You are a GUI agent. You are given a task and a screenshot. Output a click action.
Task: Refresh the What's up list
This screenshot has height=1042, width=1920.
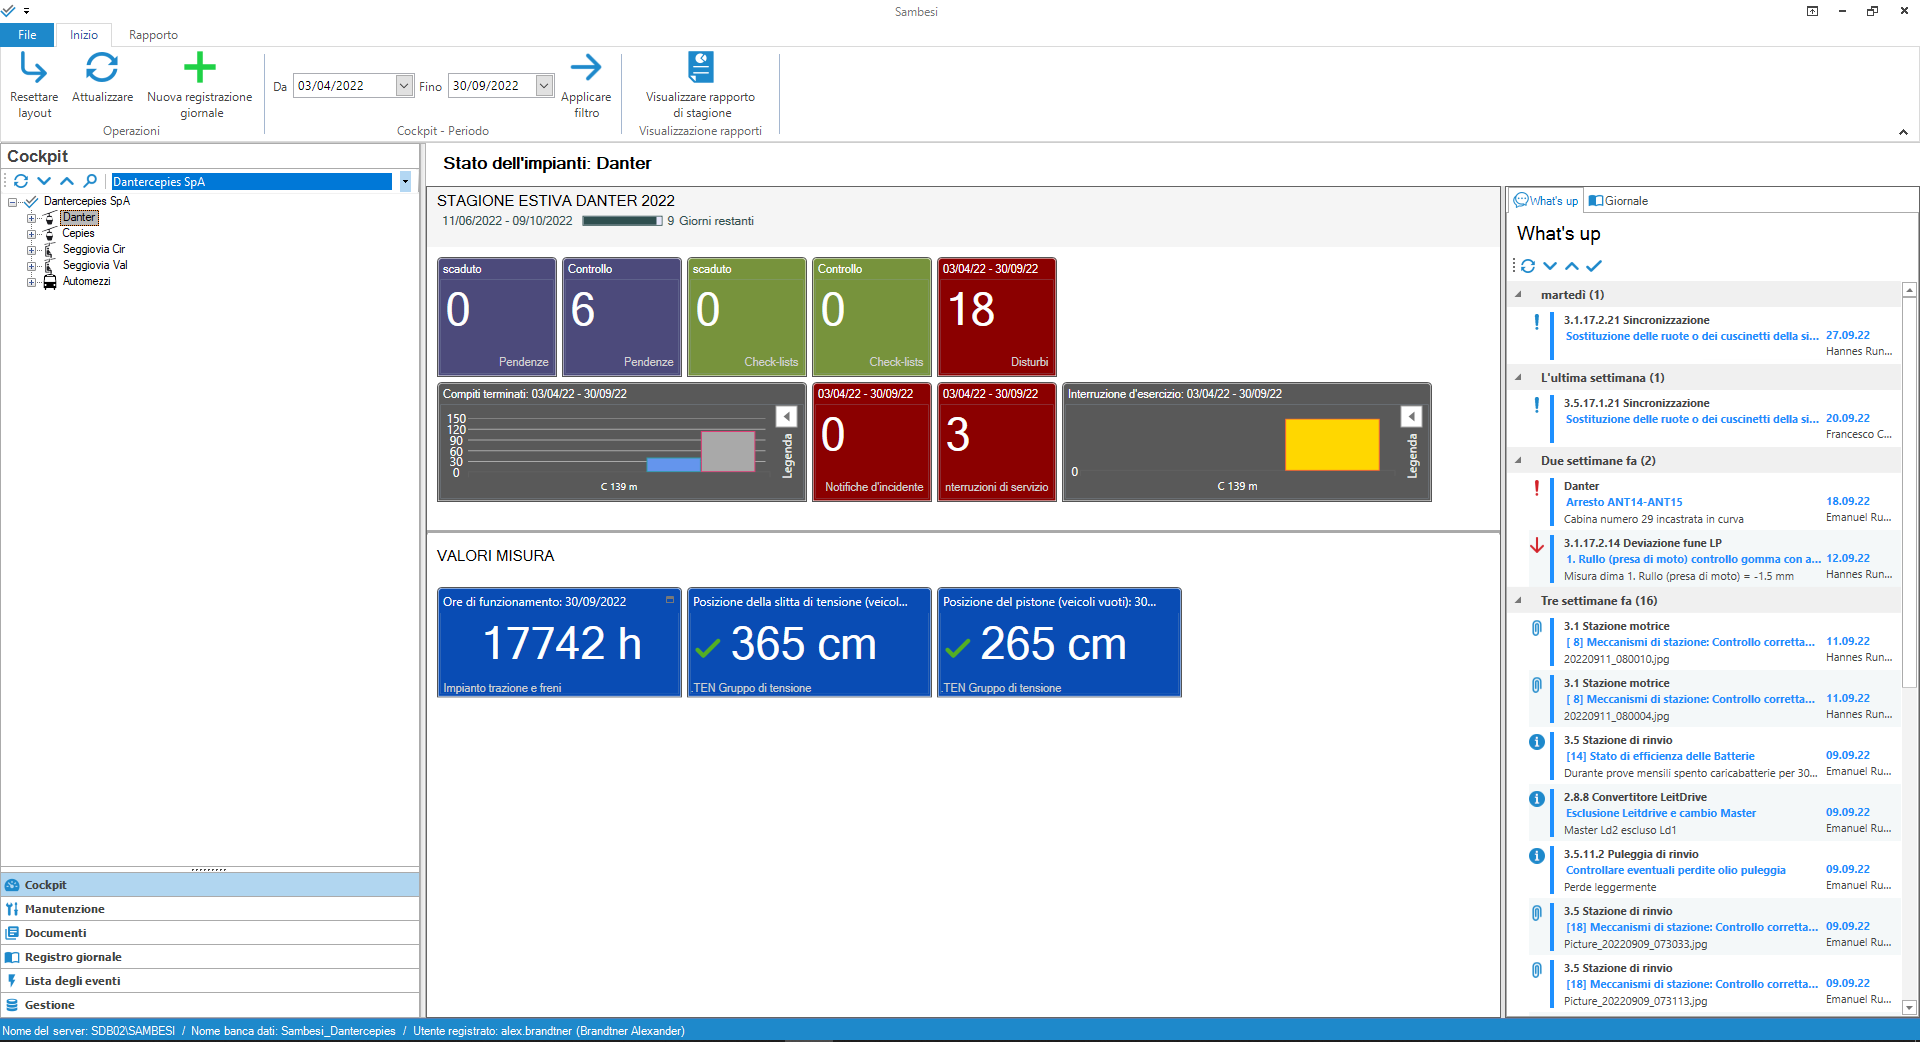coord(1528,266)
